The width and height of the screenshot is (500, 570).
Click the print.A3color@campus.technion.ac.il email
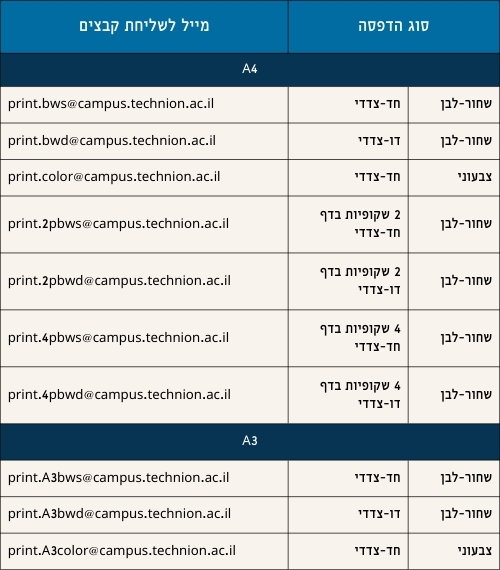[122, 551]
